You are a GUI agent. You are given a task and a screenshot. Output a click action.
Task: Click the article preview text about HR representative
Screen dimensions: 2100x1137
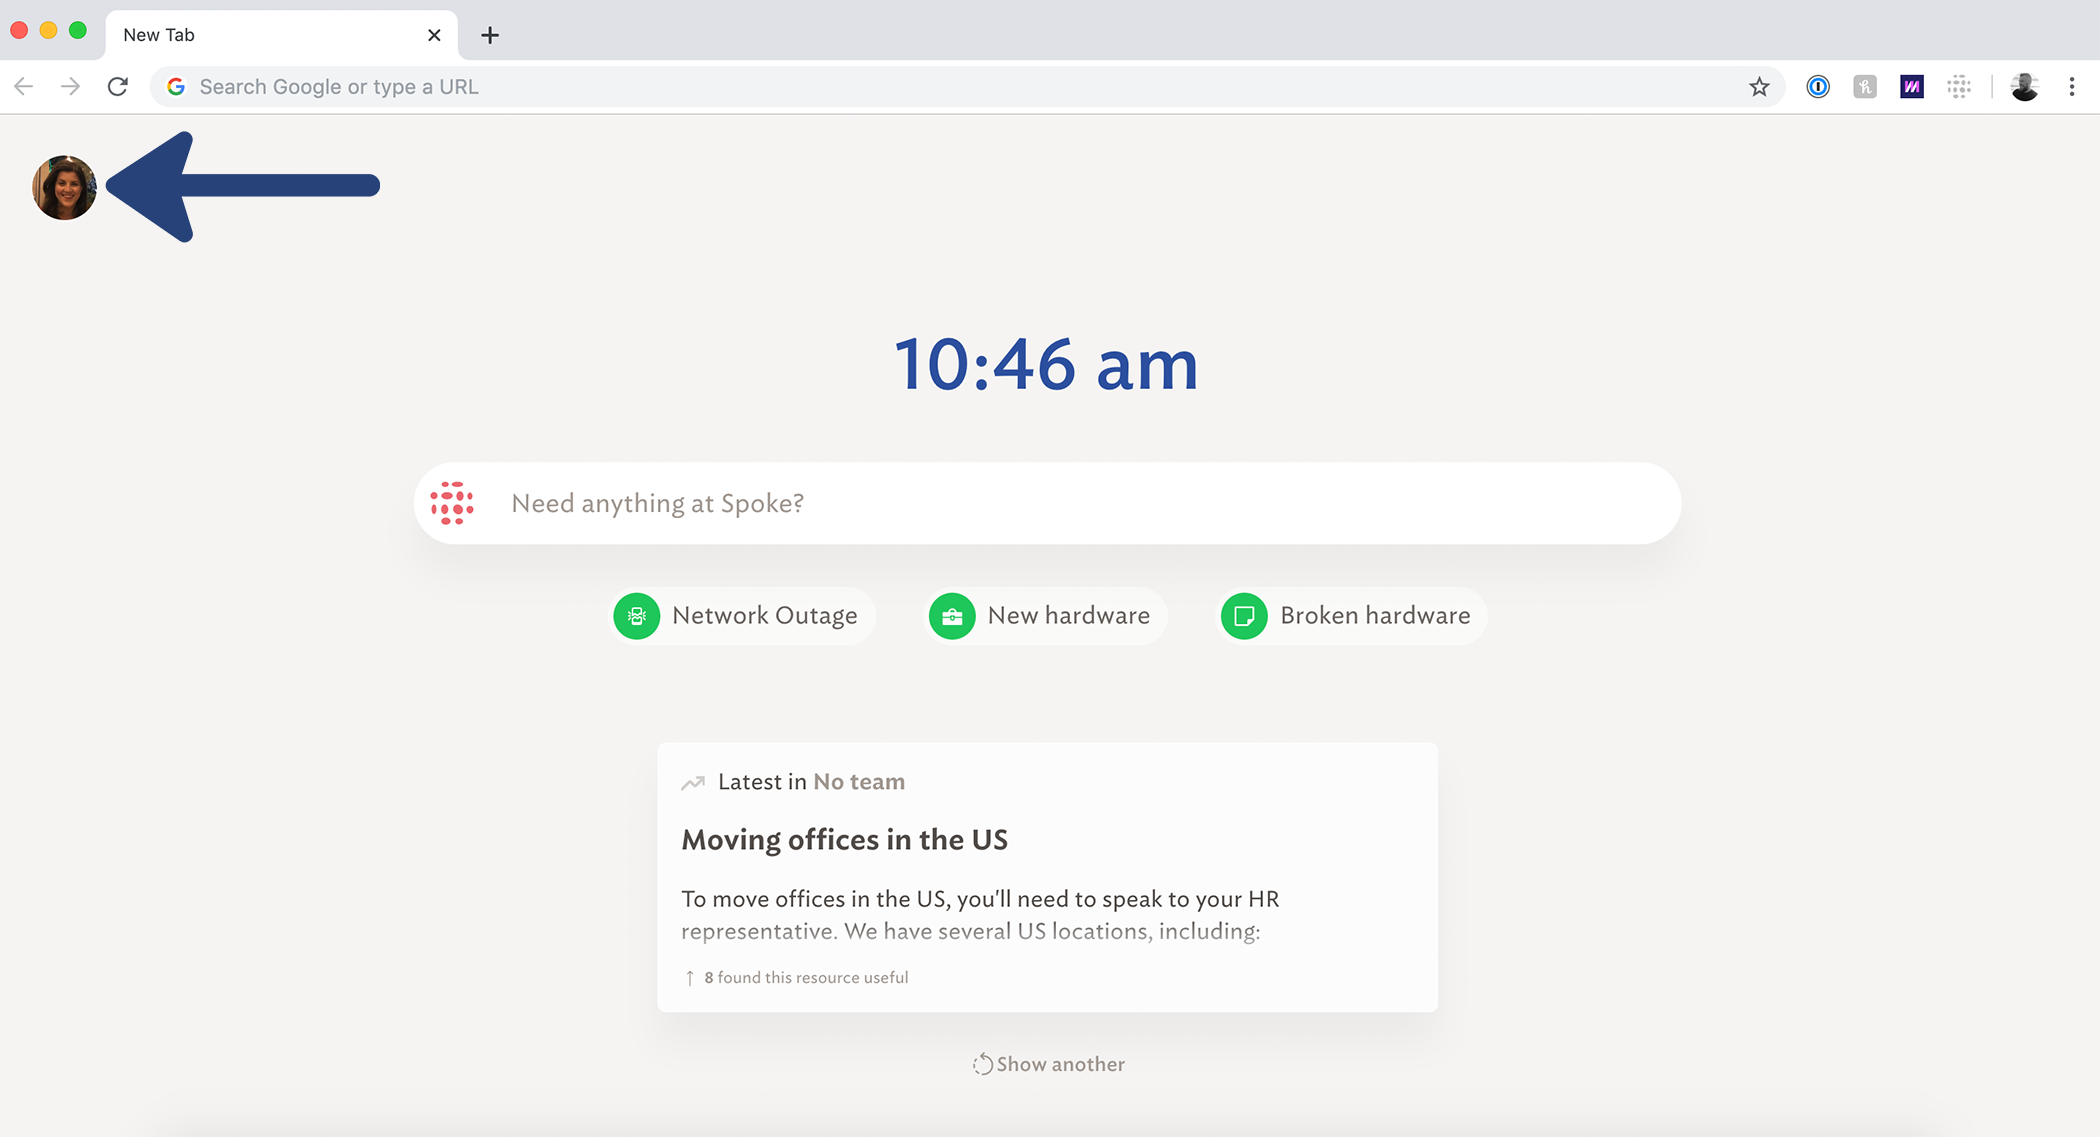980,915
